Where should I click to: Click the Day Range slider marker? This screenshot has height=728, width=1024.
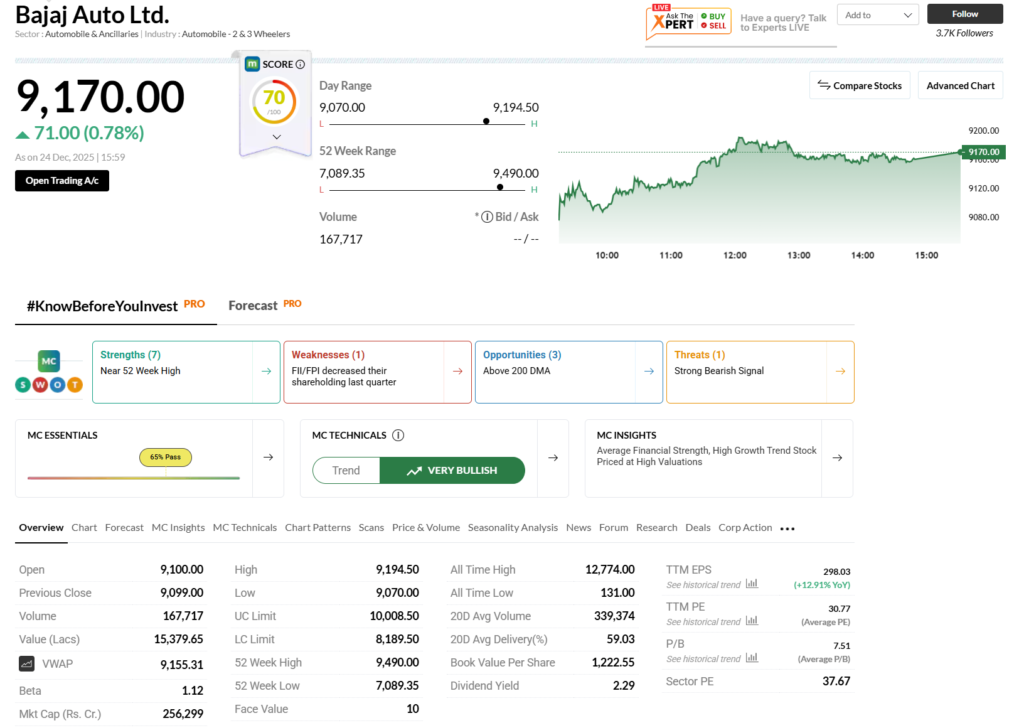point(486,121)
